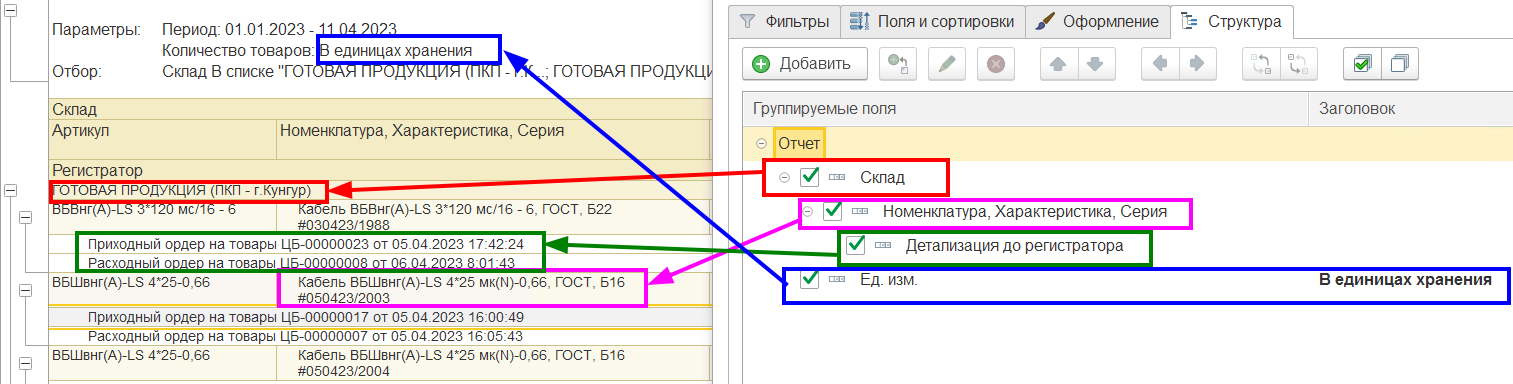Click the left arrow level icon

click(1160, 64)
